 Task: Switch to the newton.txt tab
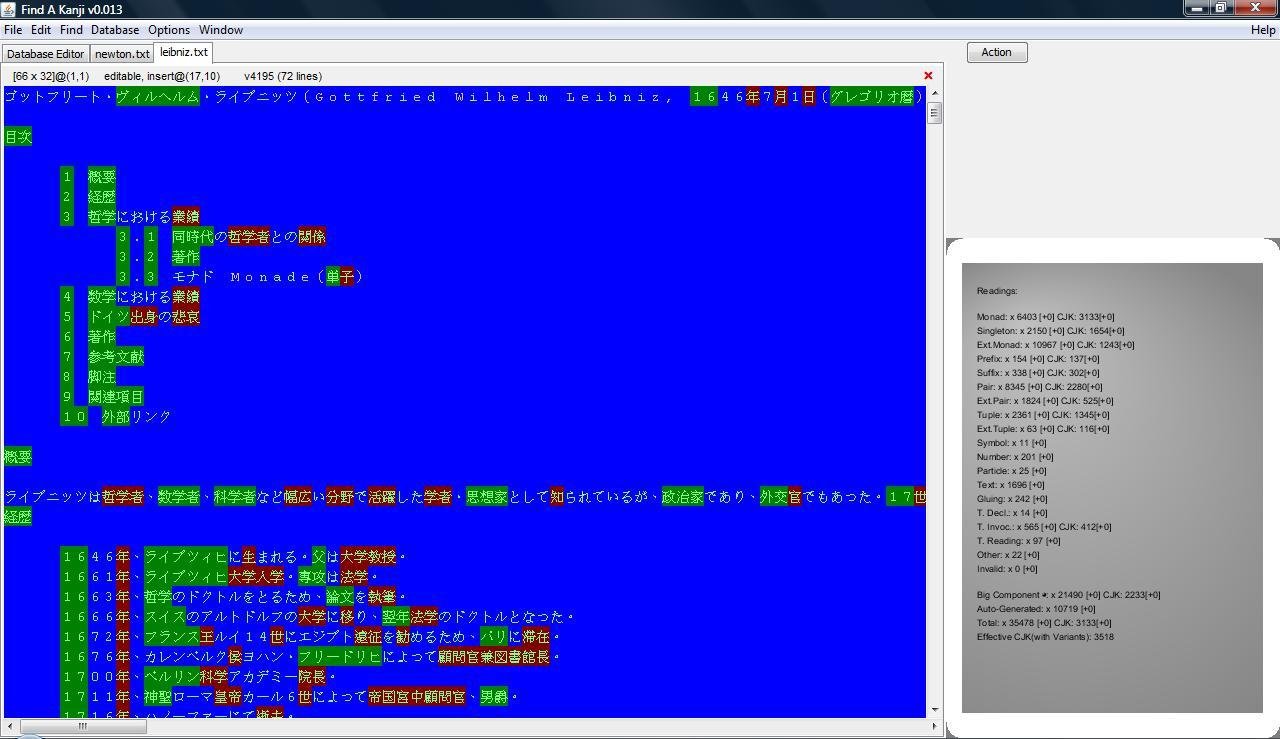click(122, 54)
